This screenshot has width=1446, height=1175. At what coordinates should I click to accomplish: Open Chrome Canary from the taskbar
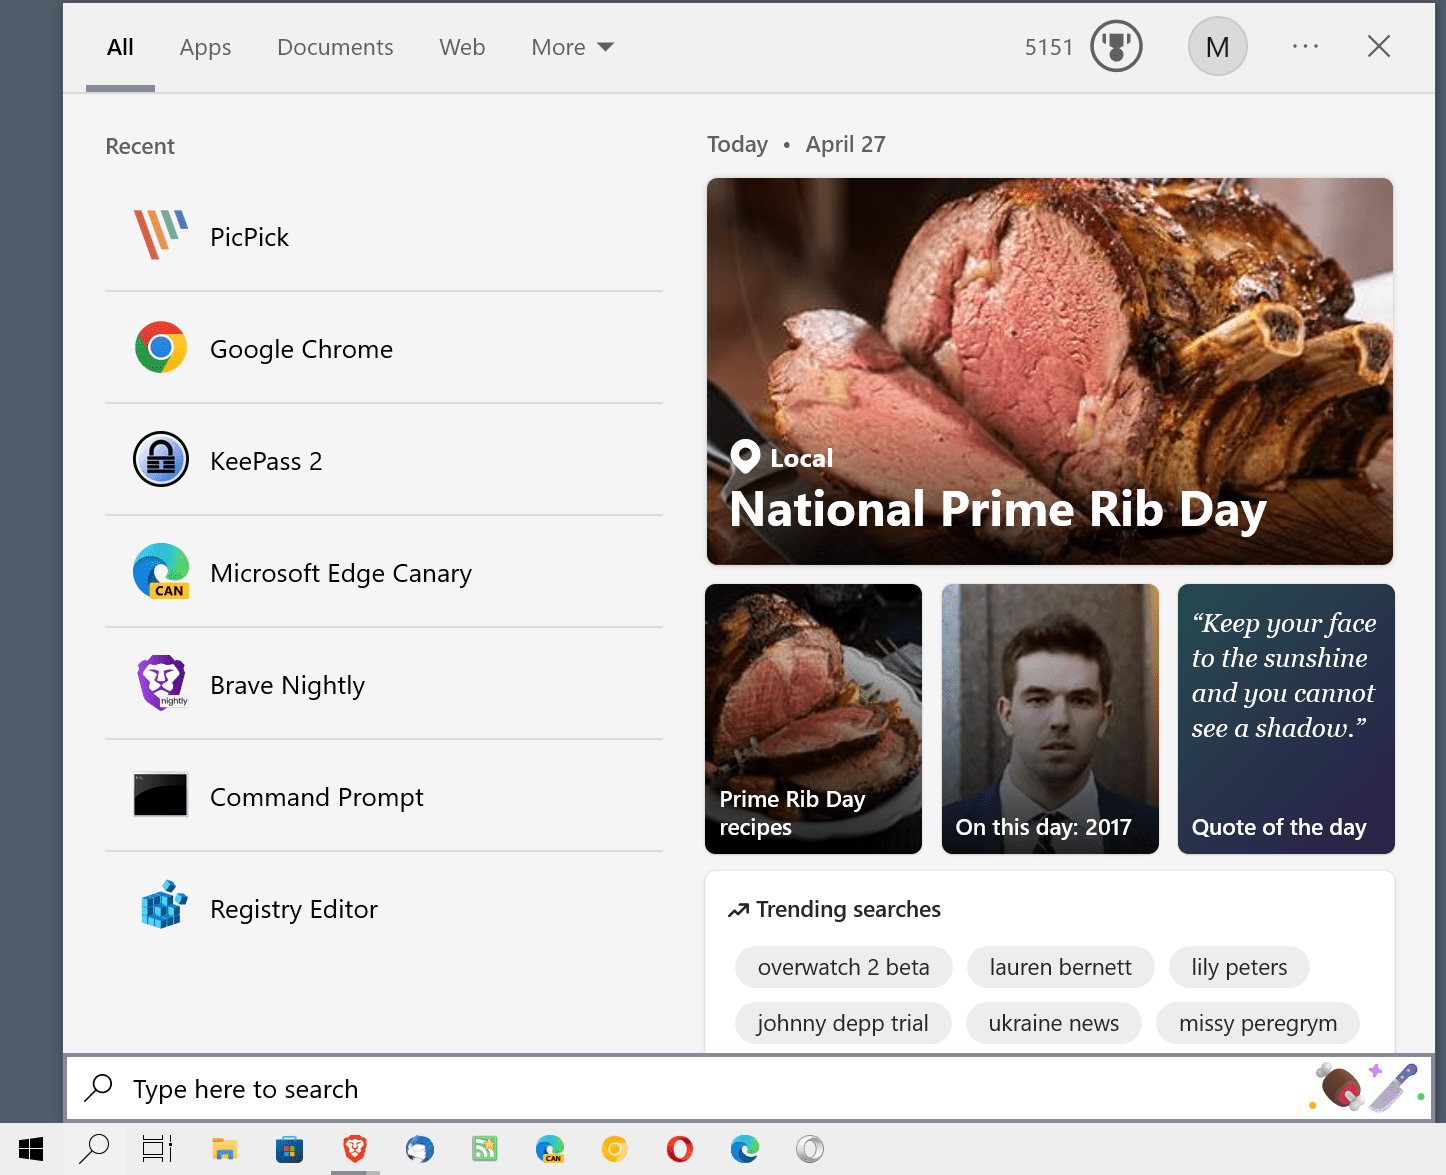pyautogui.click(x=615, y=1149)
